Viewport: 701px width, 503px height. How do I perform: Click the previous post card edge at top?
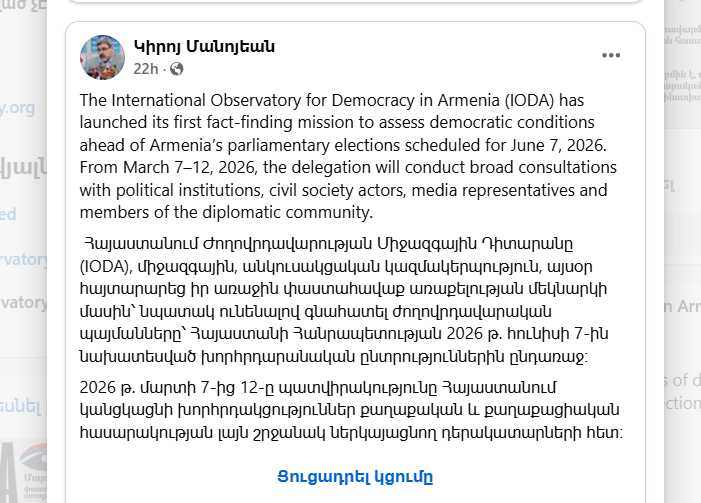click(x=355, y=2)
